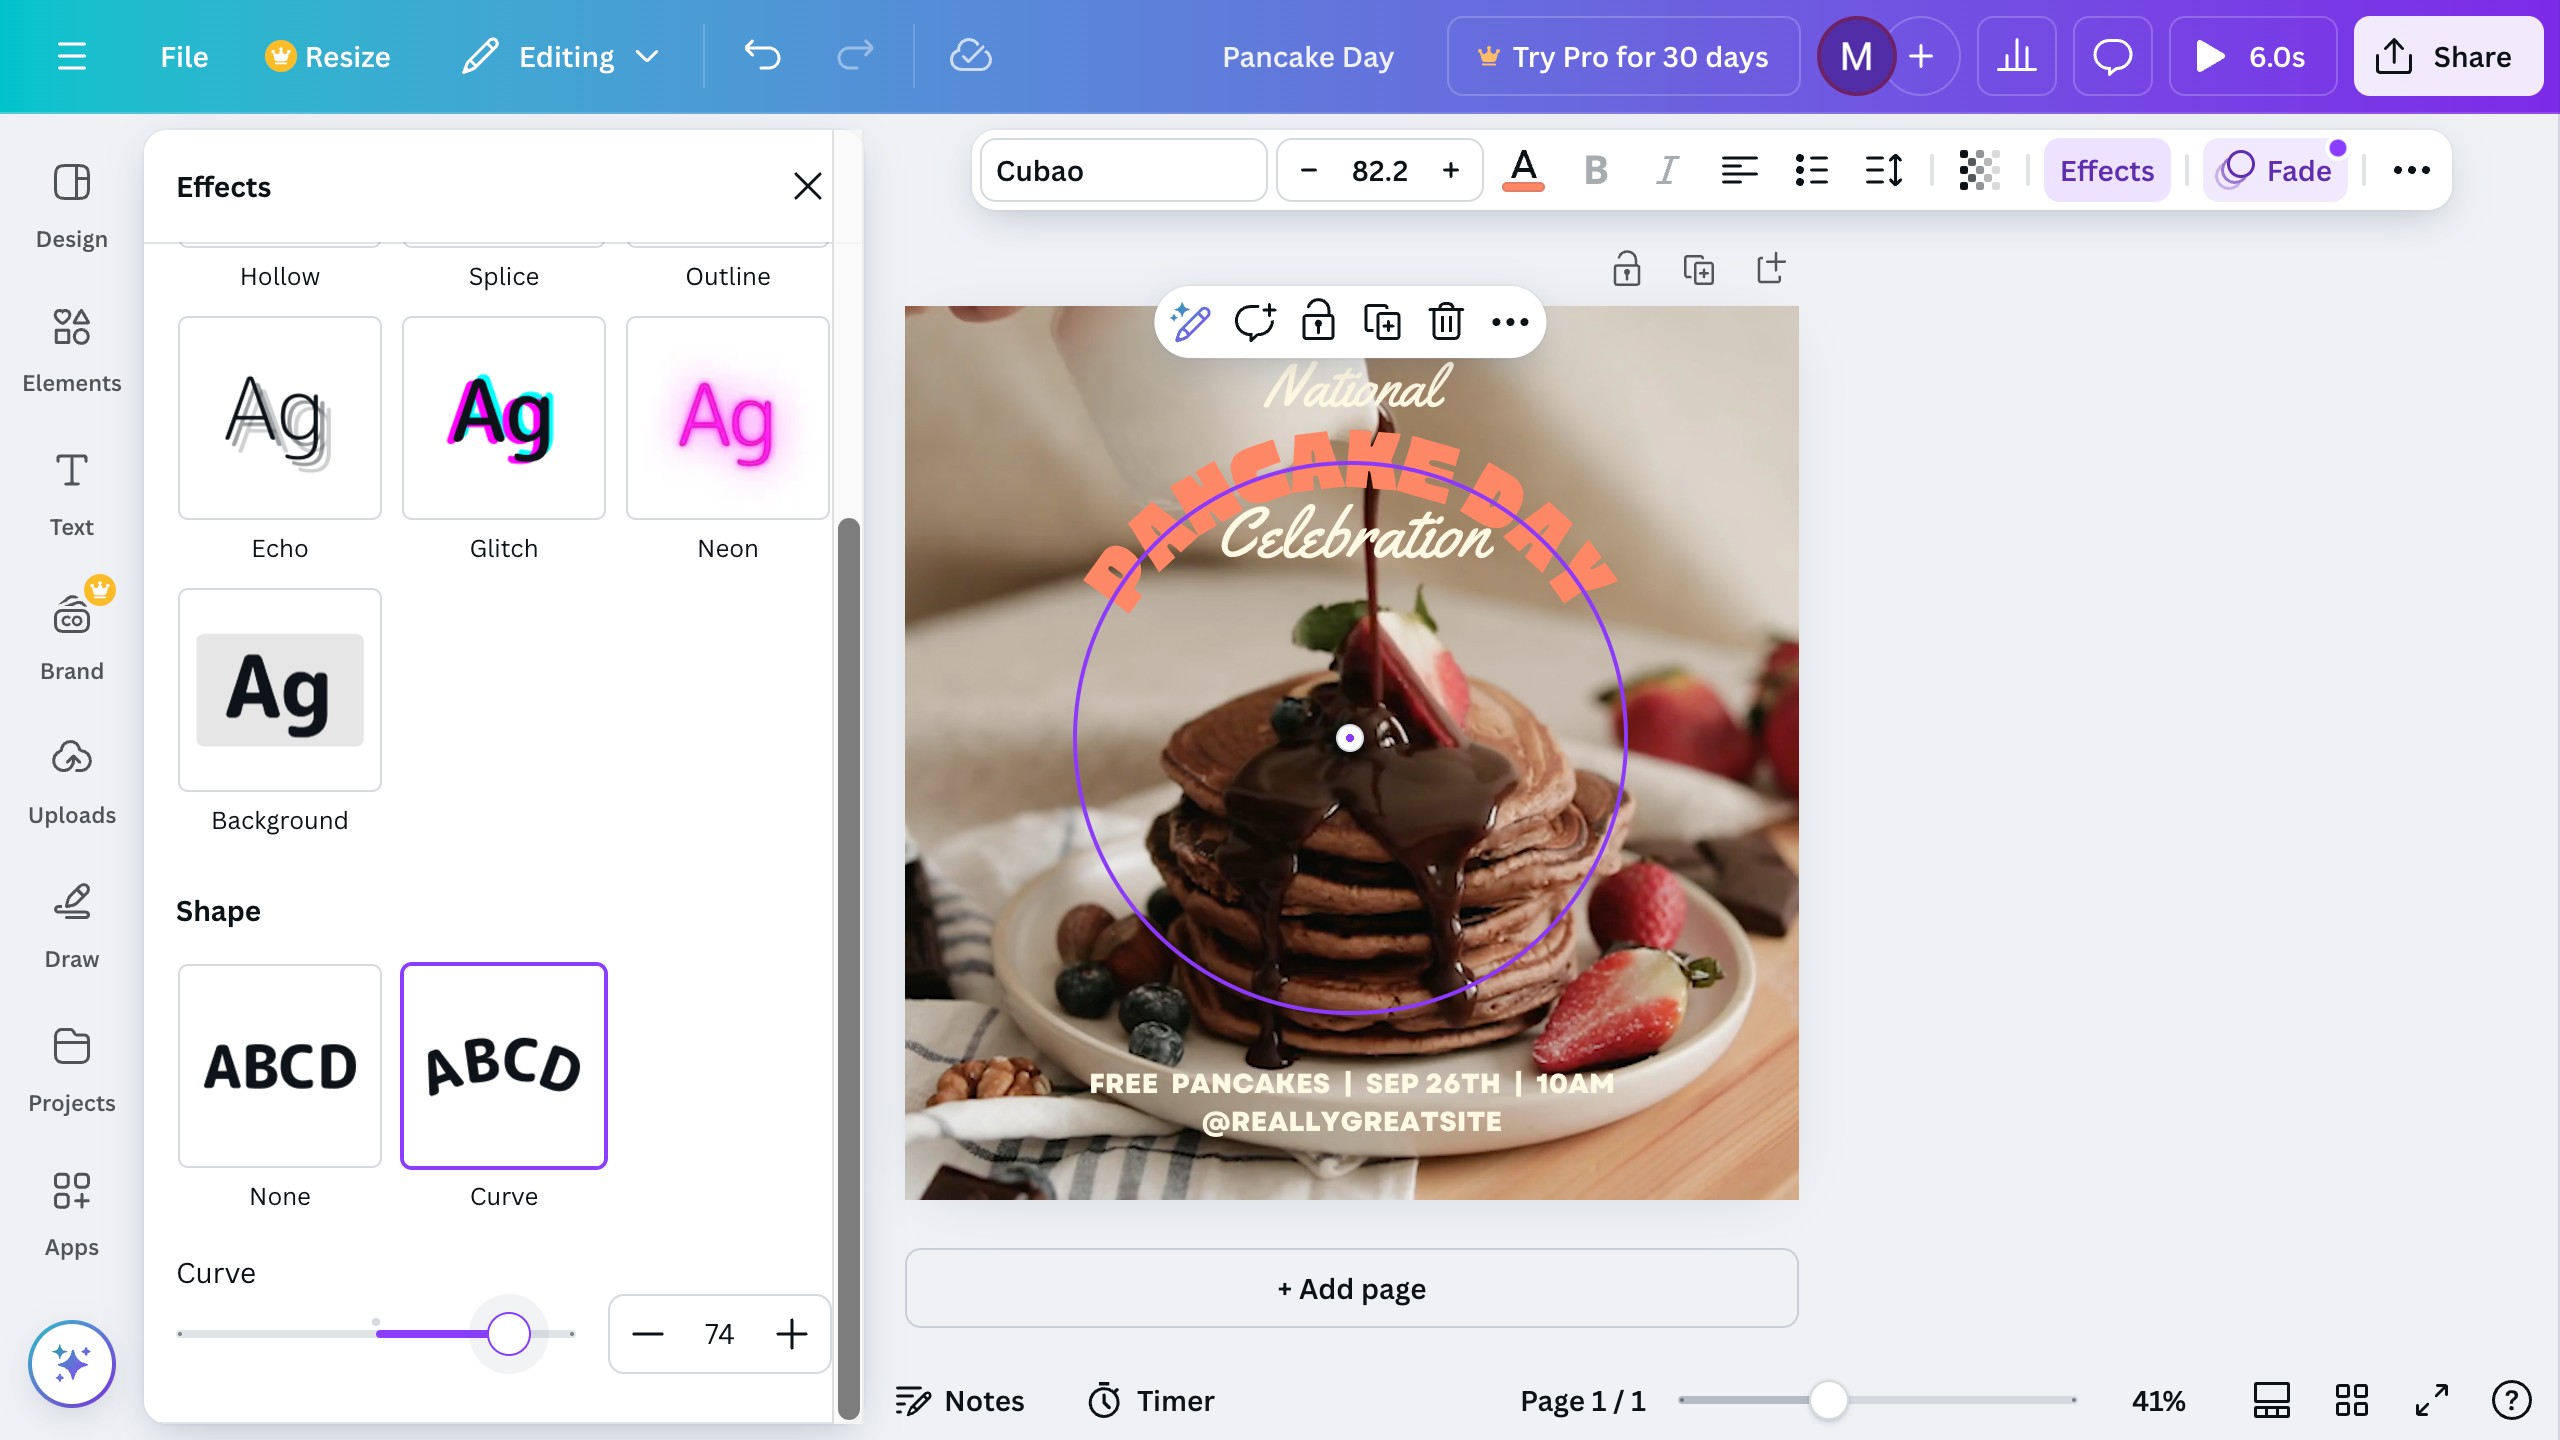Increase curve value with plus button
This screenshot has width=2560, height=1440.
pos(791,1334)
